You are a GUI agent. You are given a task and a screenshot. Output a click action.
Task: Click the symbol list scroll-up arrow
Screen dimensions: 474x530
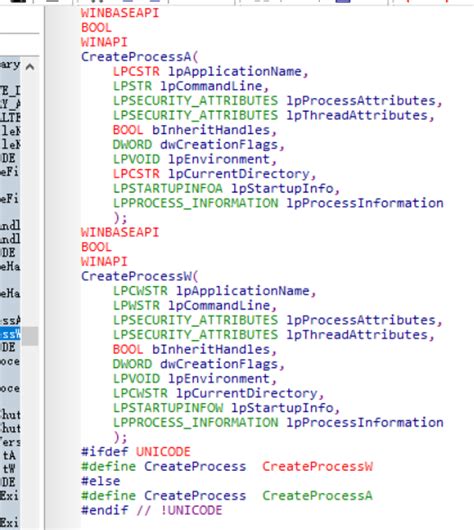(x=30, y=67)
